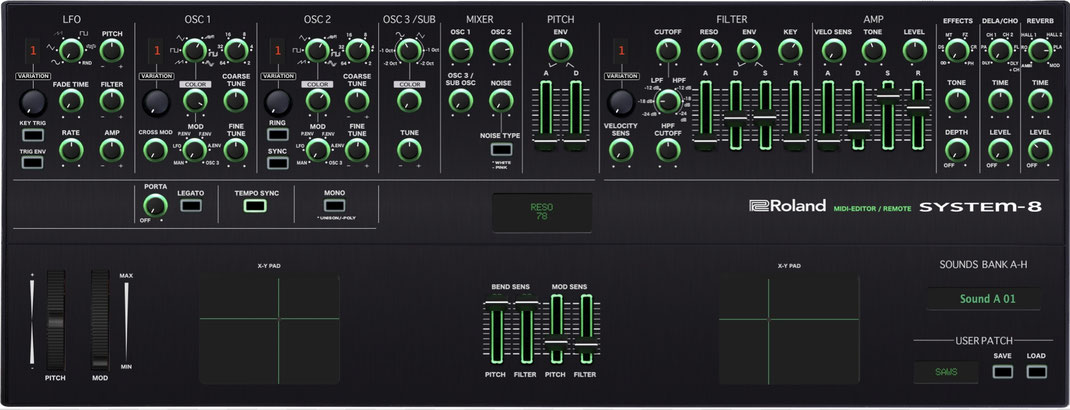Image resolution: width=1070 pixels, height=410 pixels.
Task: Click the SAVE user patch button
Action: (x=1002, y=372)
